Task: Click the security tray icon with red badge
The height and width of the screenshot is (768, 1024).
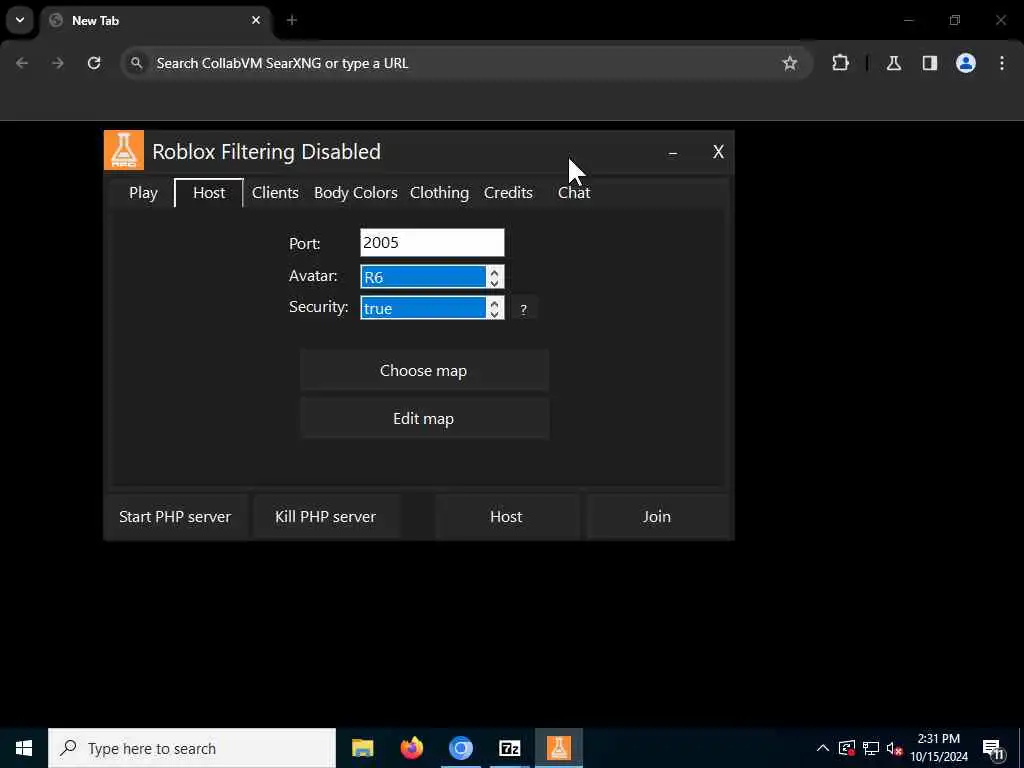Action: [847, 748]
